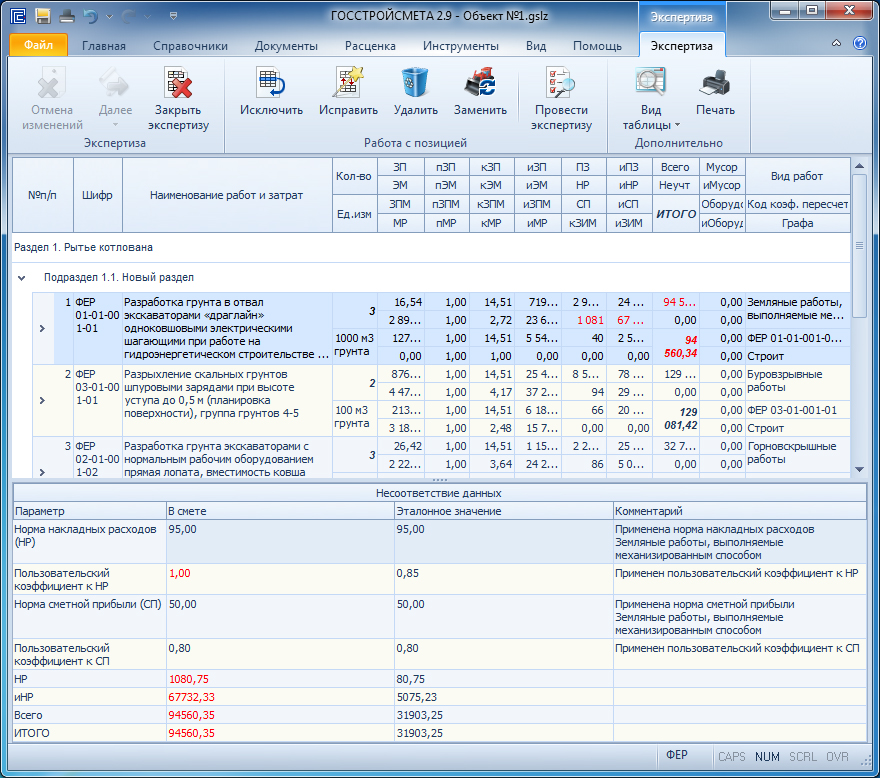
Task: Click the table vertical scrollbar thumb
Action: pyautogui.click(x=859, y=246)
